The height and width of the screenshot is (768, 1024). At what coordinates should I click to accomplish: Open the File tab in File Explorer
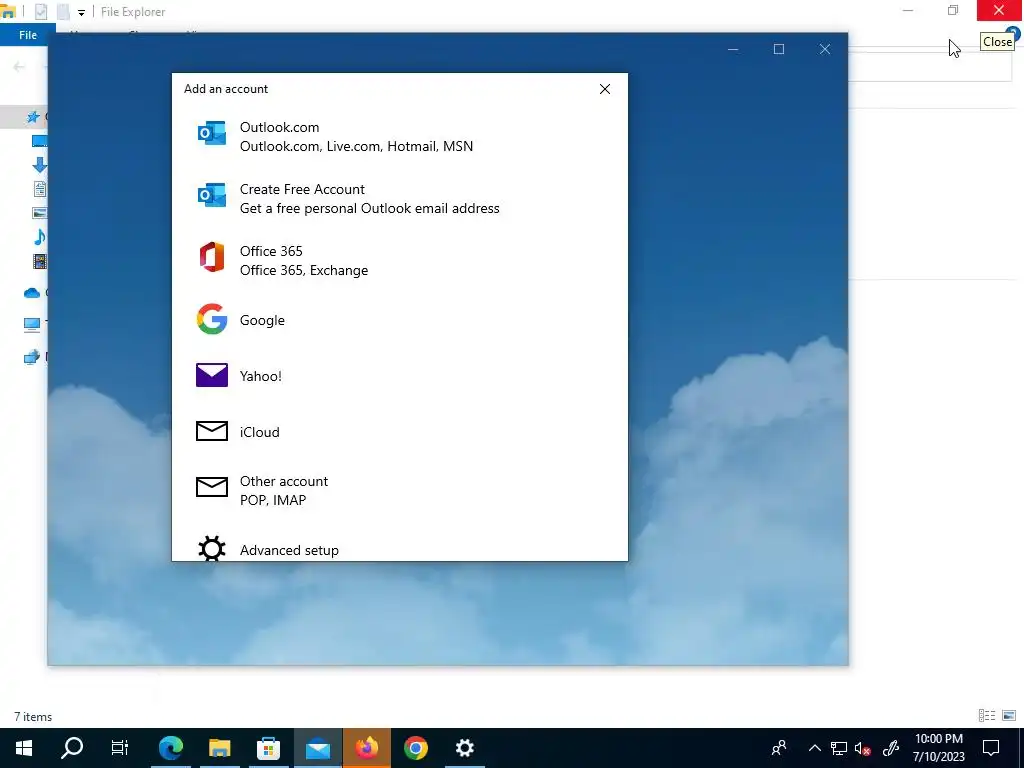tap(27, 35)
